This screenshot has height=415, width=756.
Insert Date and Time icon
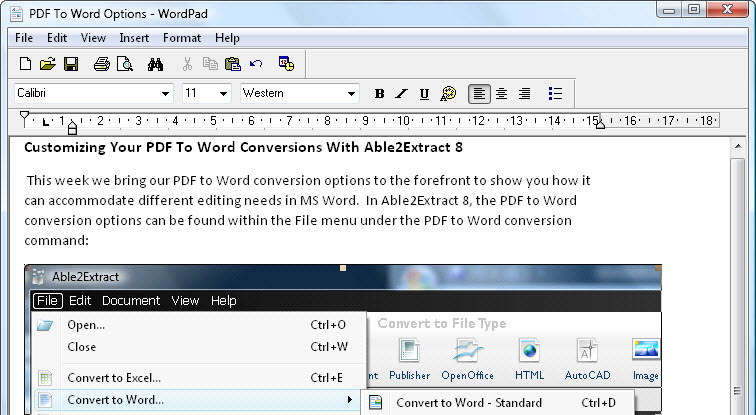286,64
